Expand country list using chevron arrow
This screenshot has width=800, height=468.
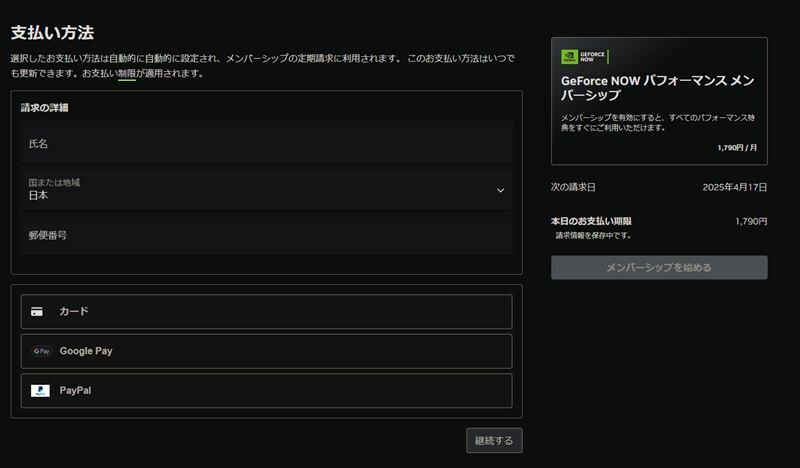click(x=501, y=190)
